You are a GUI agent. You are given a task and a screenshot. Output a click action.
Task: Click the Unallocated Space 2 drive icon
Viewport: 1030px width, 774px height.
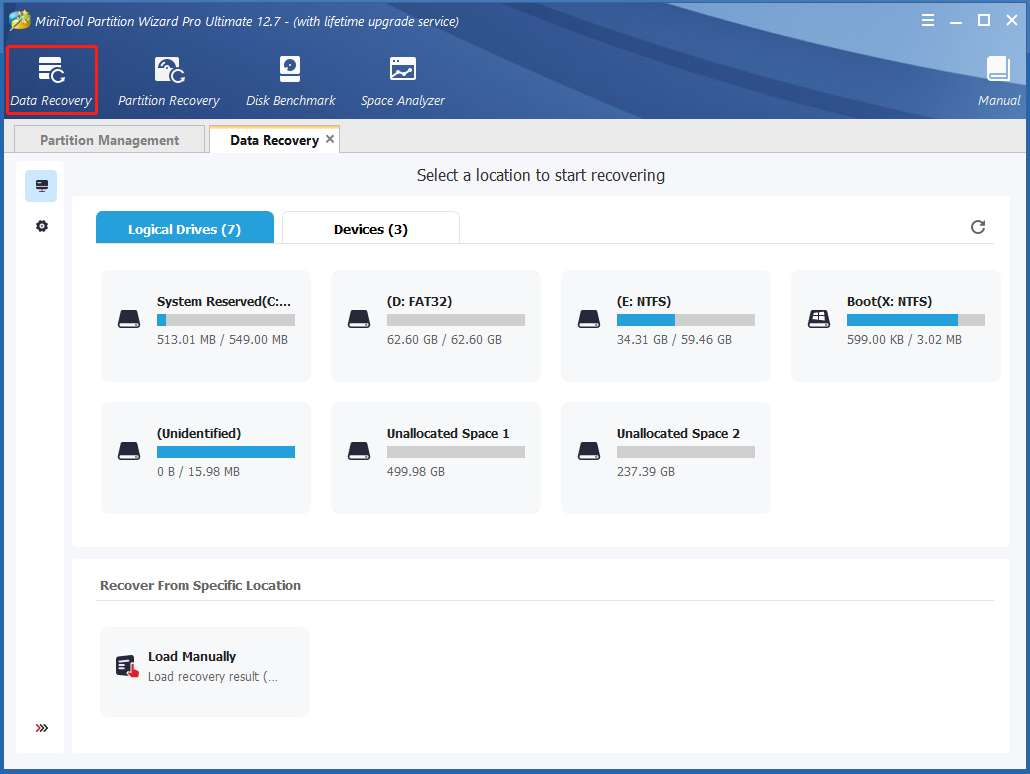[x=589, y=451]
